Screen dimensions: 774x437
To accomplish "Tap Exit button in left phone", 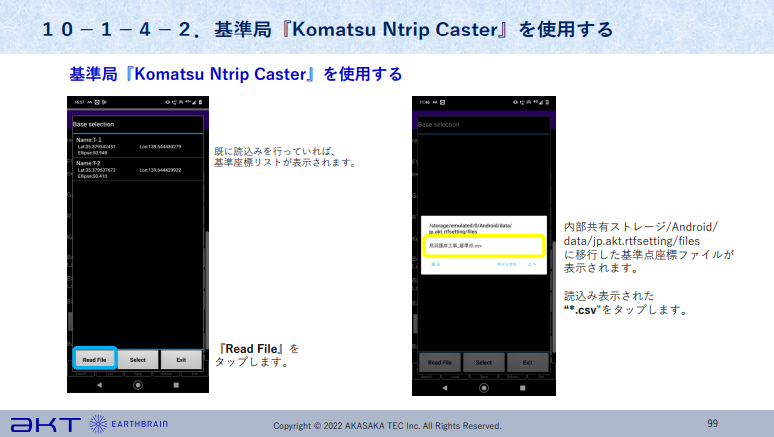I will (x=181, y=359).
